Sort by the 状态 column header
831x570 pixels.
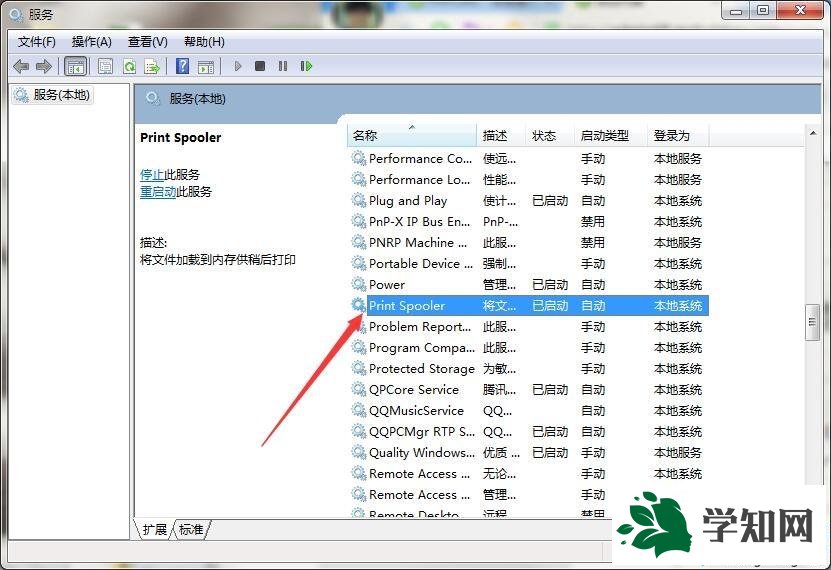550,136
